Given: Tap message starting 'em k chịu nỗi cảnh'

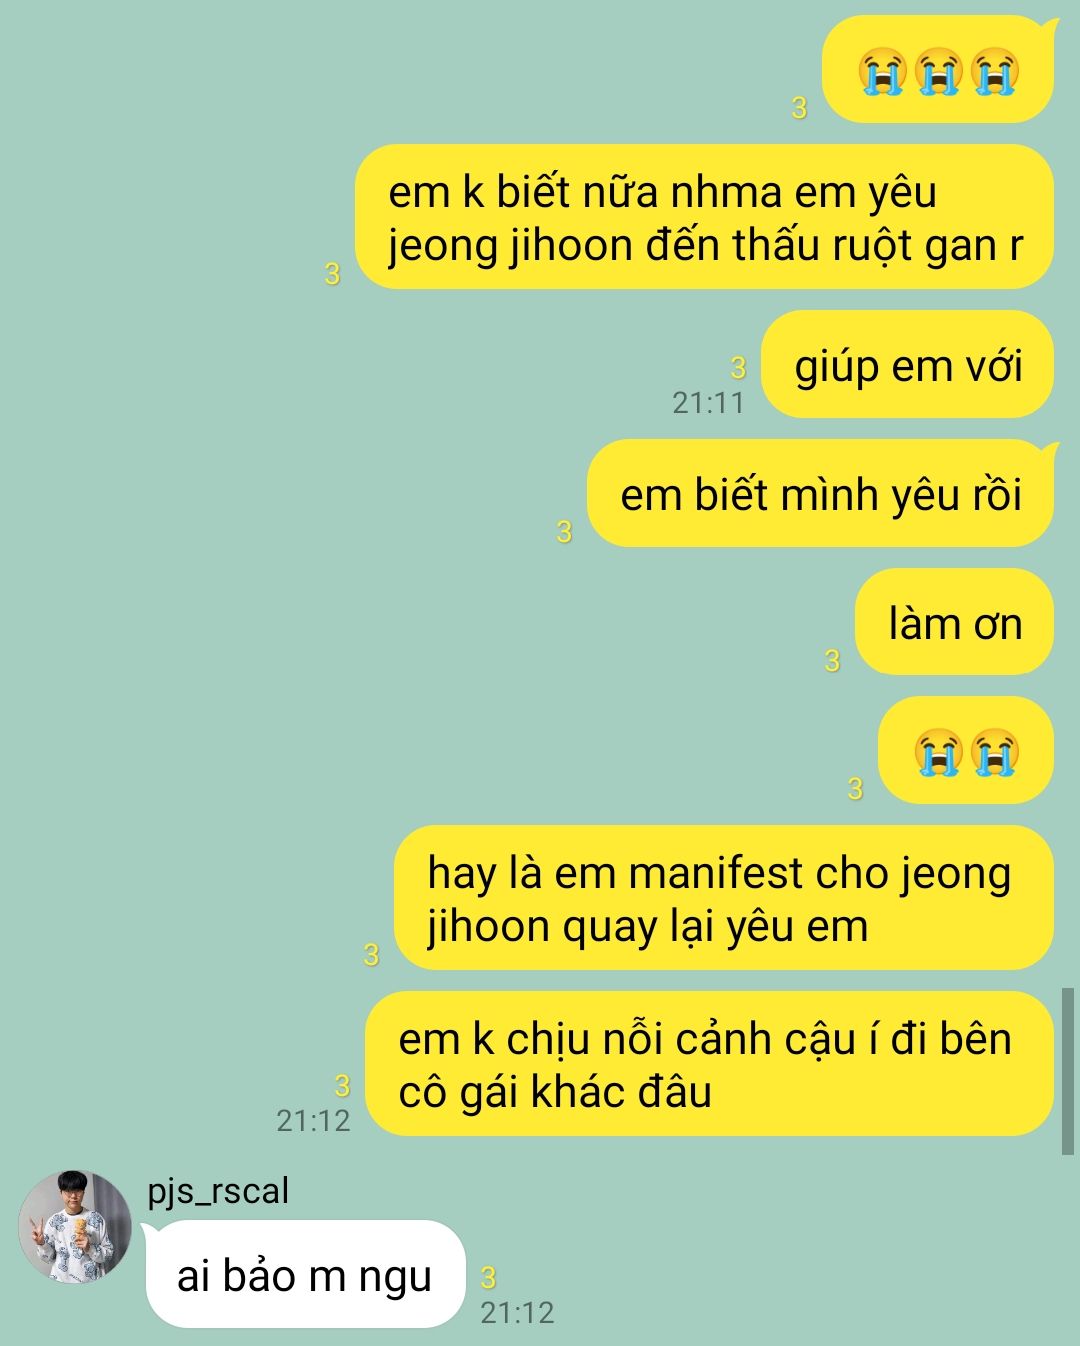Looking at the screenshot, I should 709,1064.
